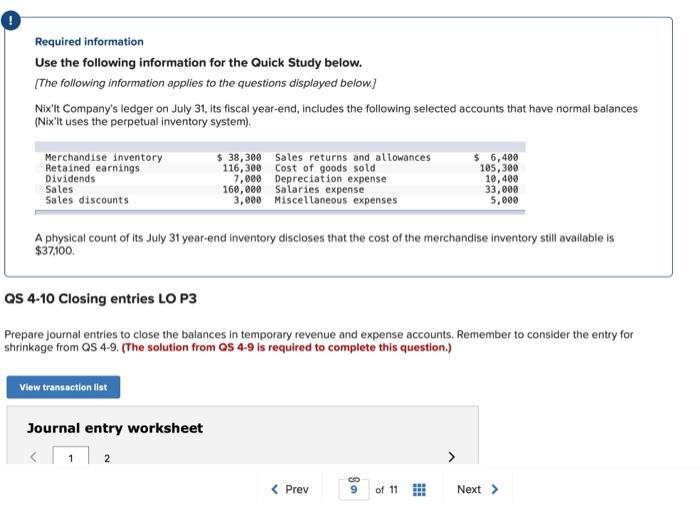This screenshot has height=509, width=700.
Task: Select Cost of goods sold value 105,300
Action: (499, 168)
